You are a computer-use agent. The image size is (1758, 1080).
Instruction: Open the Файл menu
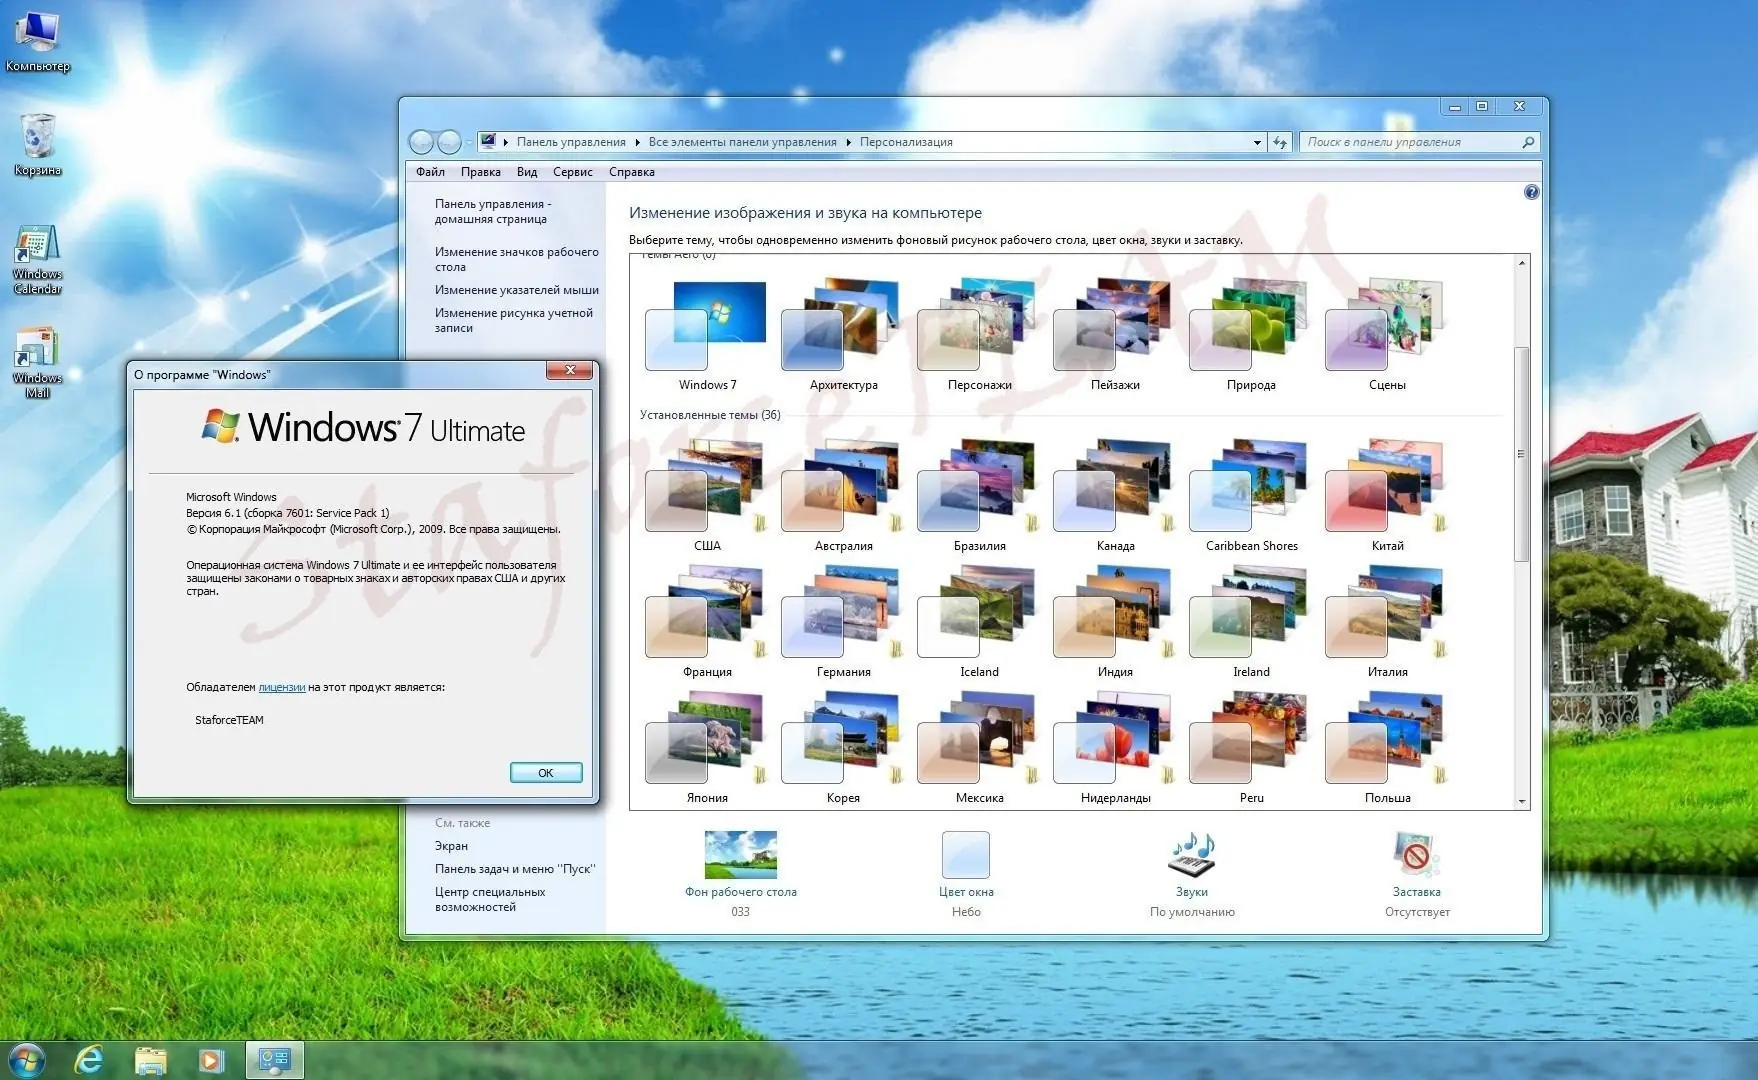point(430,172)
